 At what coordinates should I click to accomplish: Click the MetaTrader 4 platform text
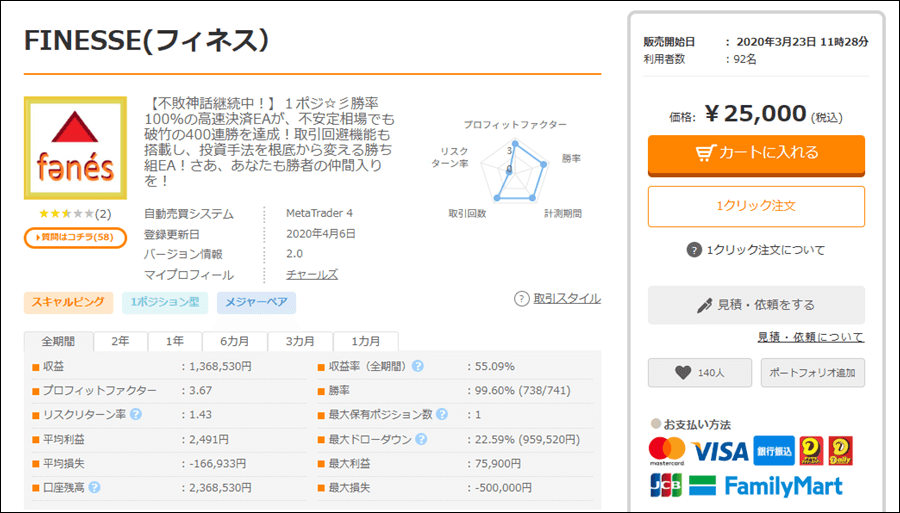point(319,213)
